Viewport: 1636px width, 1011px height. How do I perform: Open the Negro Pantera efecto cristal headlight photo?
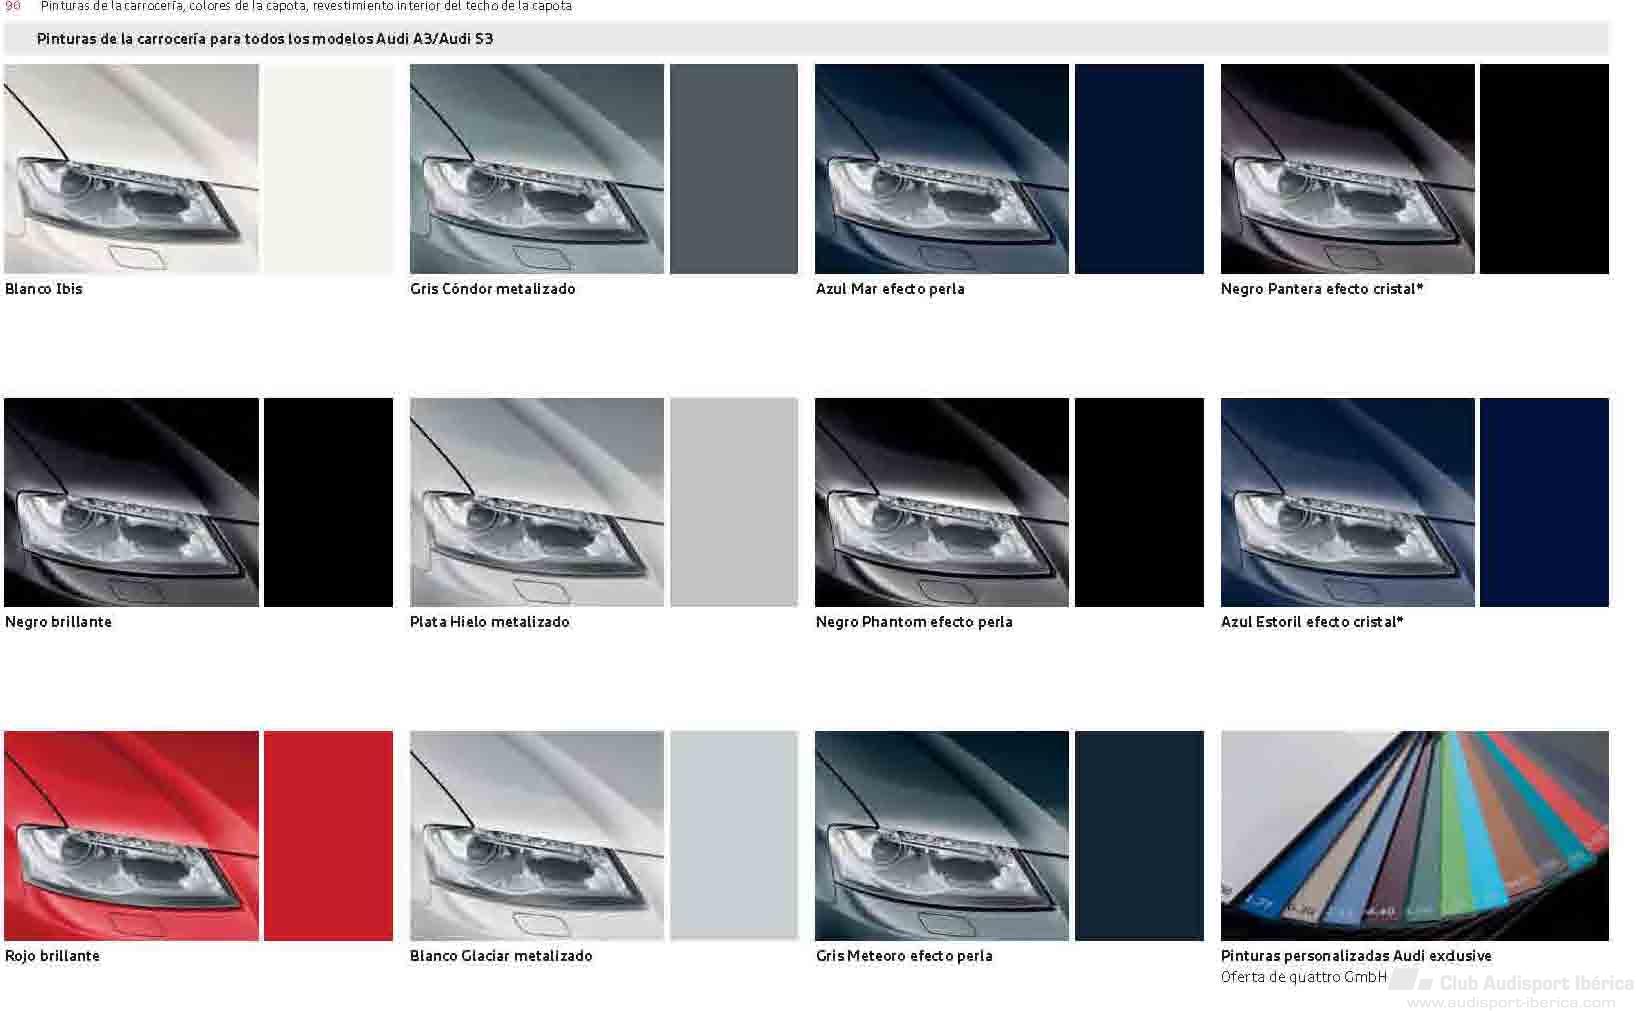pos(1347,169)
